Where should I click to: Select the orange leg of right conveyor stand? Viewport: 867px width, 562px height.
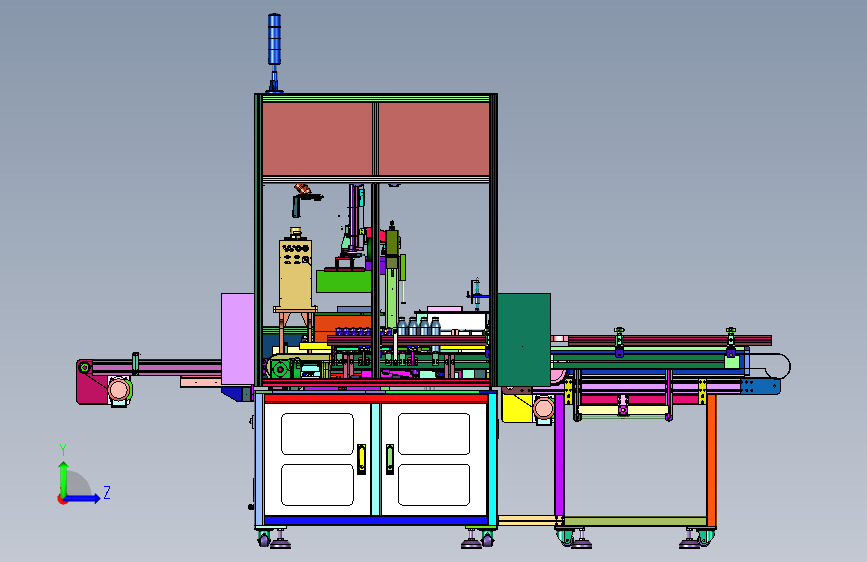711,460
